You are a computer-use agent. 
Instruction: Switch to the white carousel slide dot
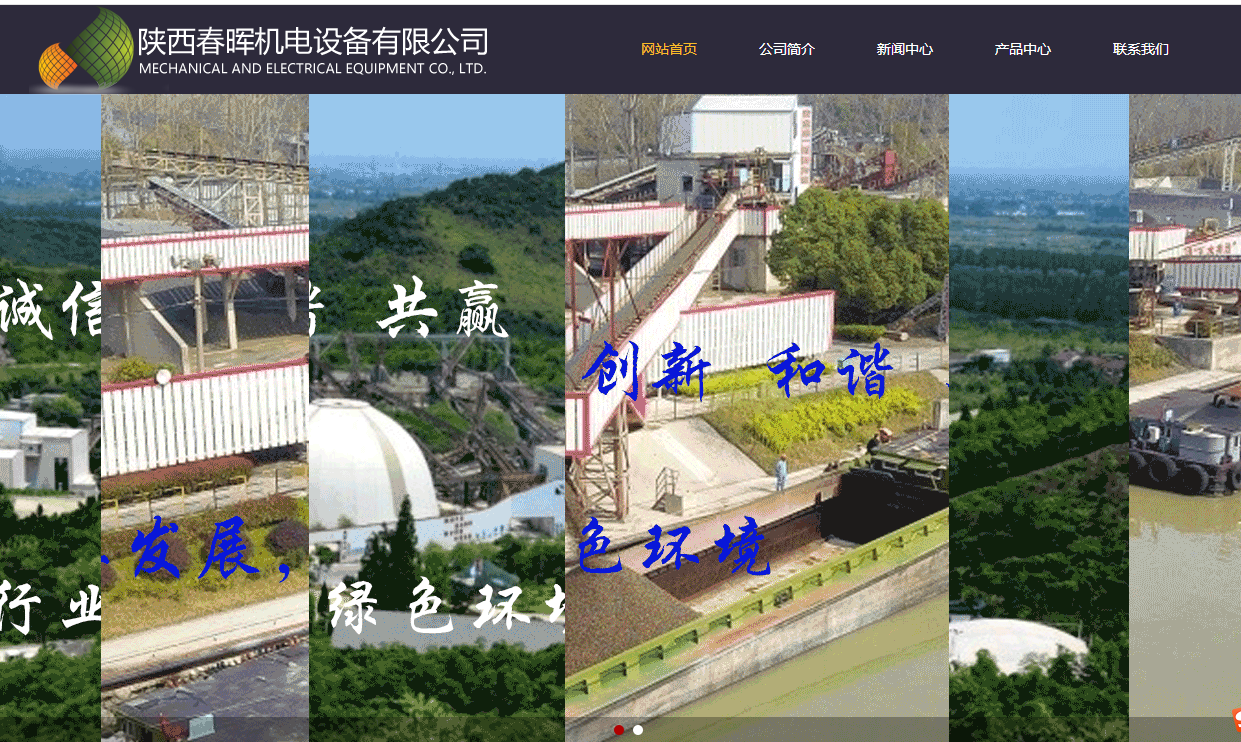coord(638,730)
